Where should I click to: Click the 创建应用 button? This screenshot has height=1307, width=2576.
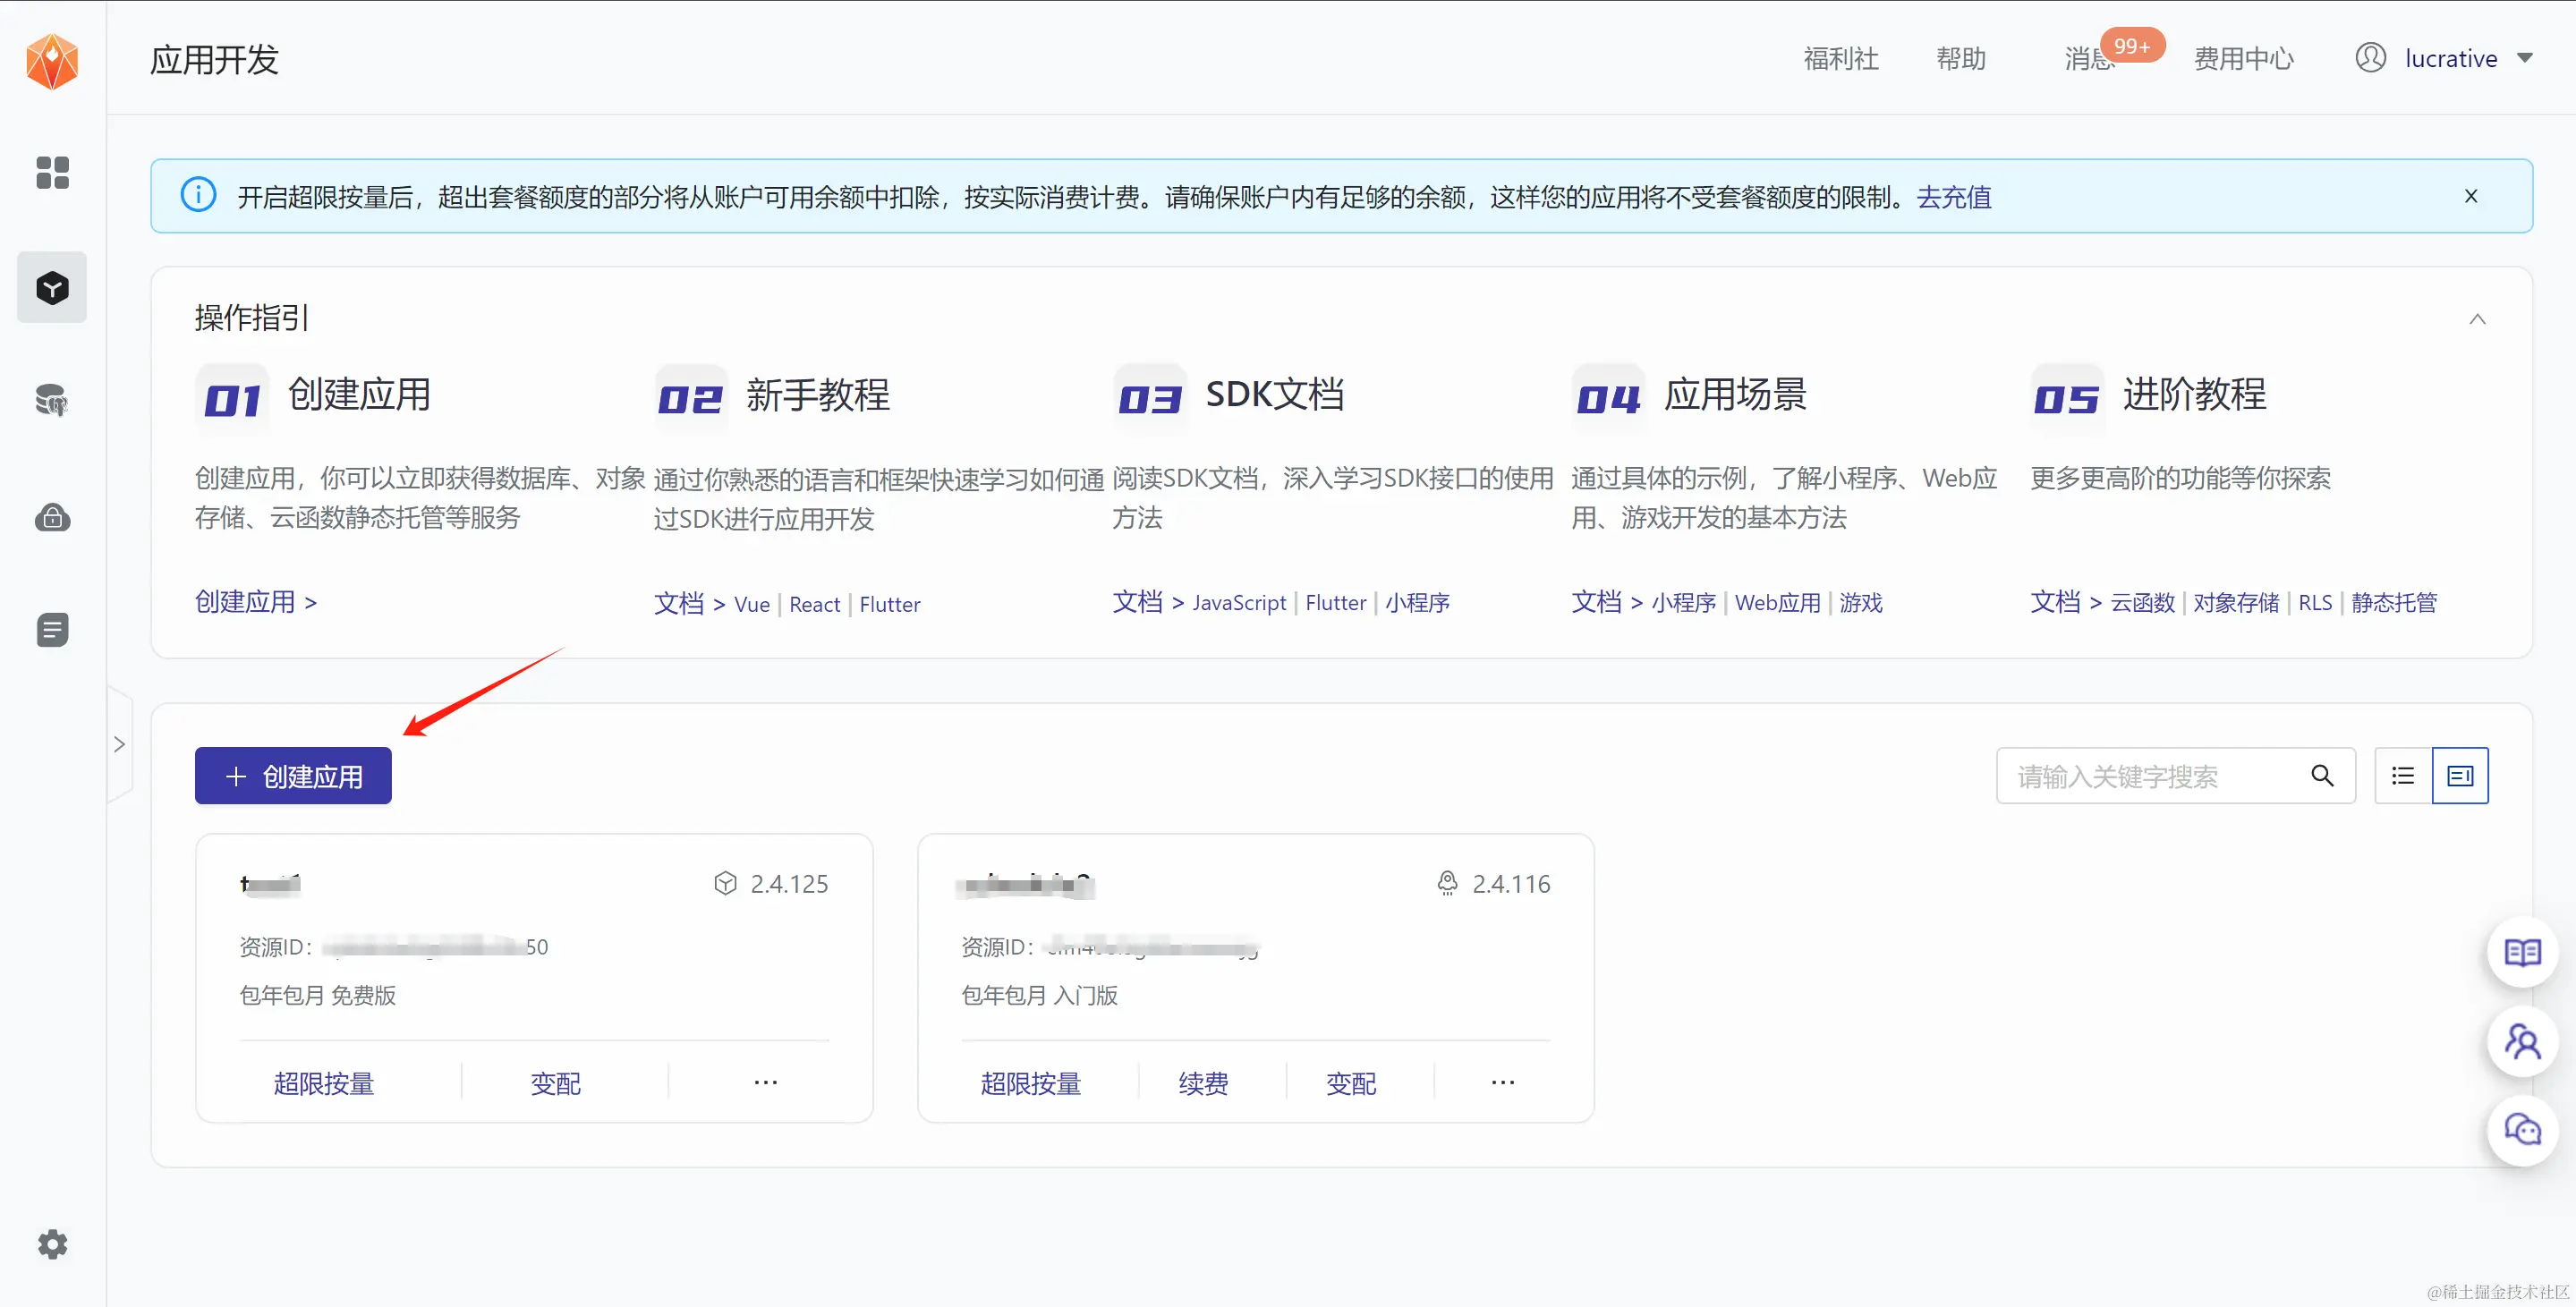(x=293, y=776)
